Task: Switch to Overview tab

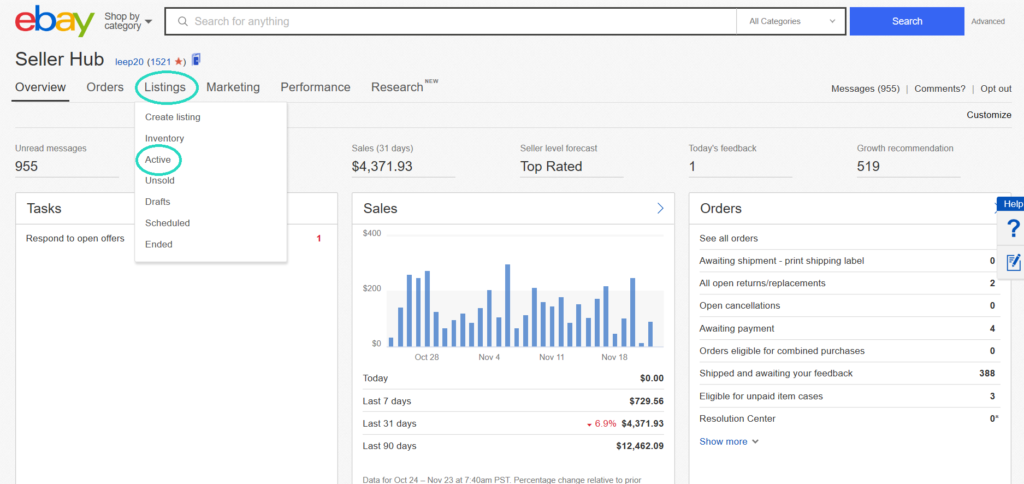Action: [40, 87]
